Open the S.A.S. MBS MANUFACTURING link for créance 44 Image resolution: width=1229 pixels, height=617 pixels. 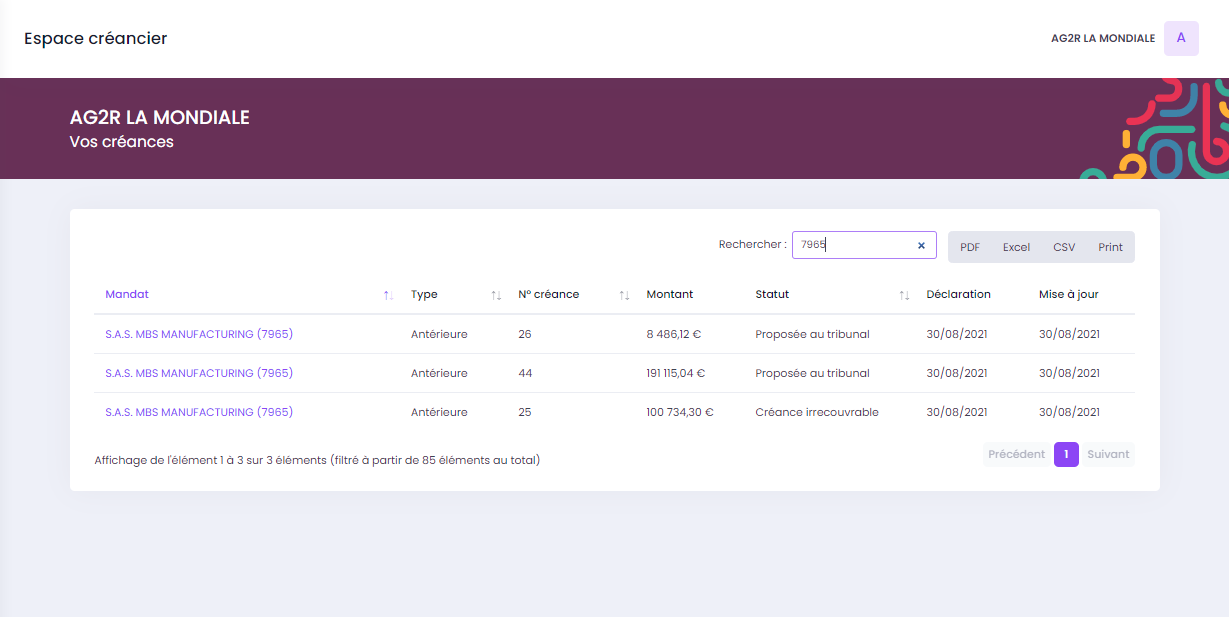click(199, 373)
